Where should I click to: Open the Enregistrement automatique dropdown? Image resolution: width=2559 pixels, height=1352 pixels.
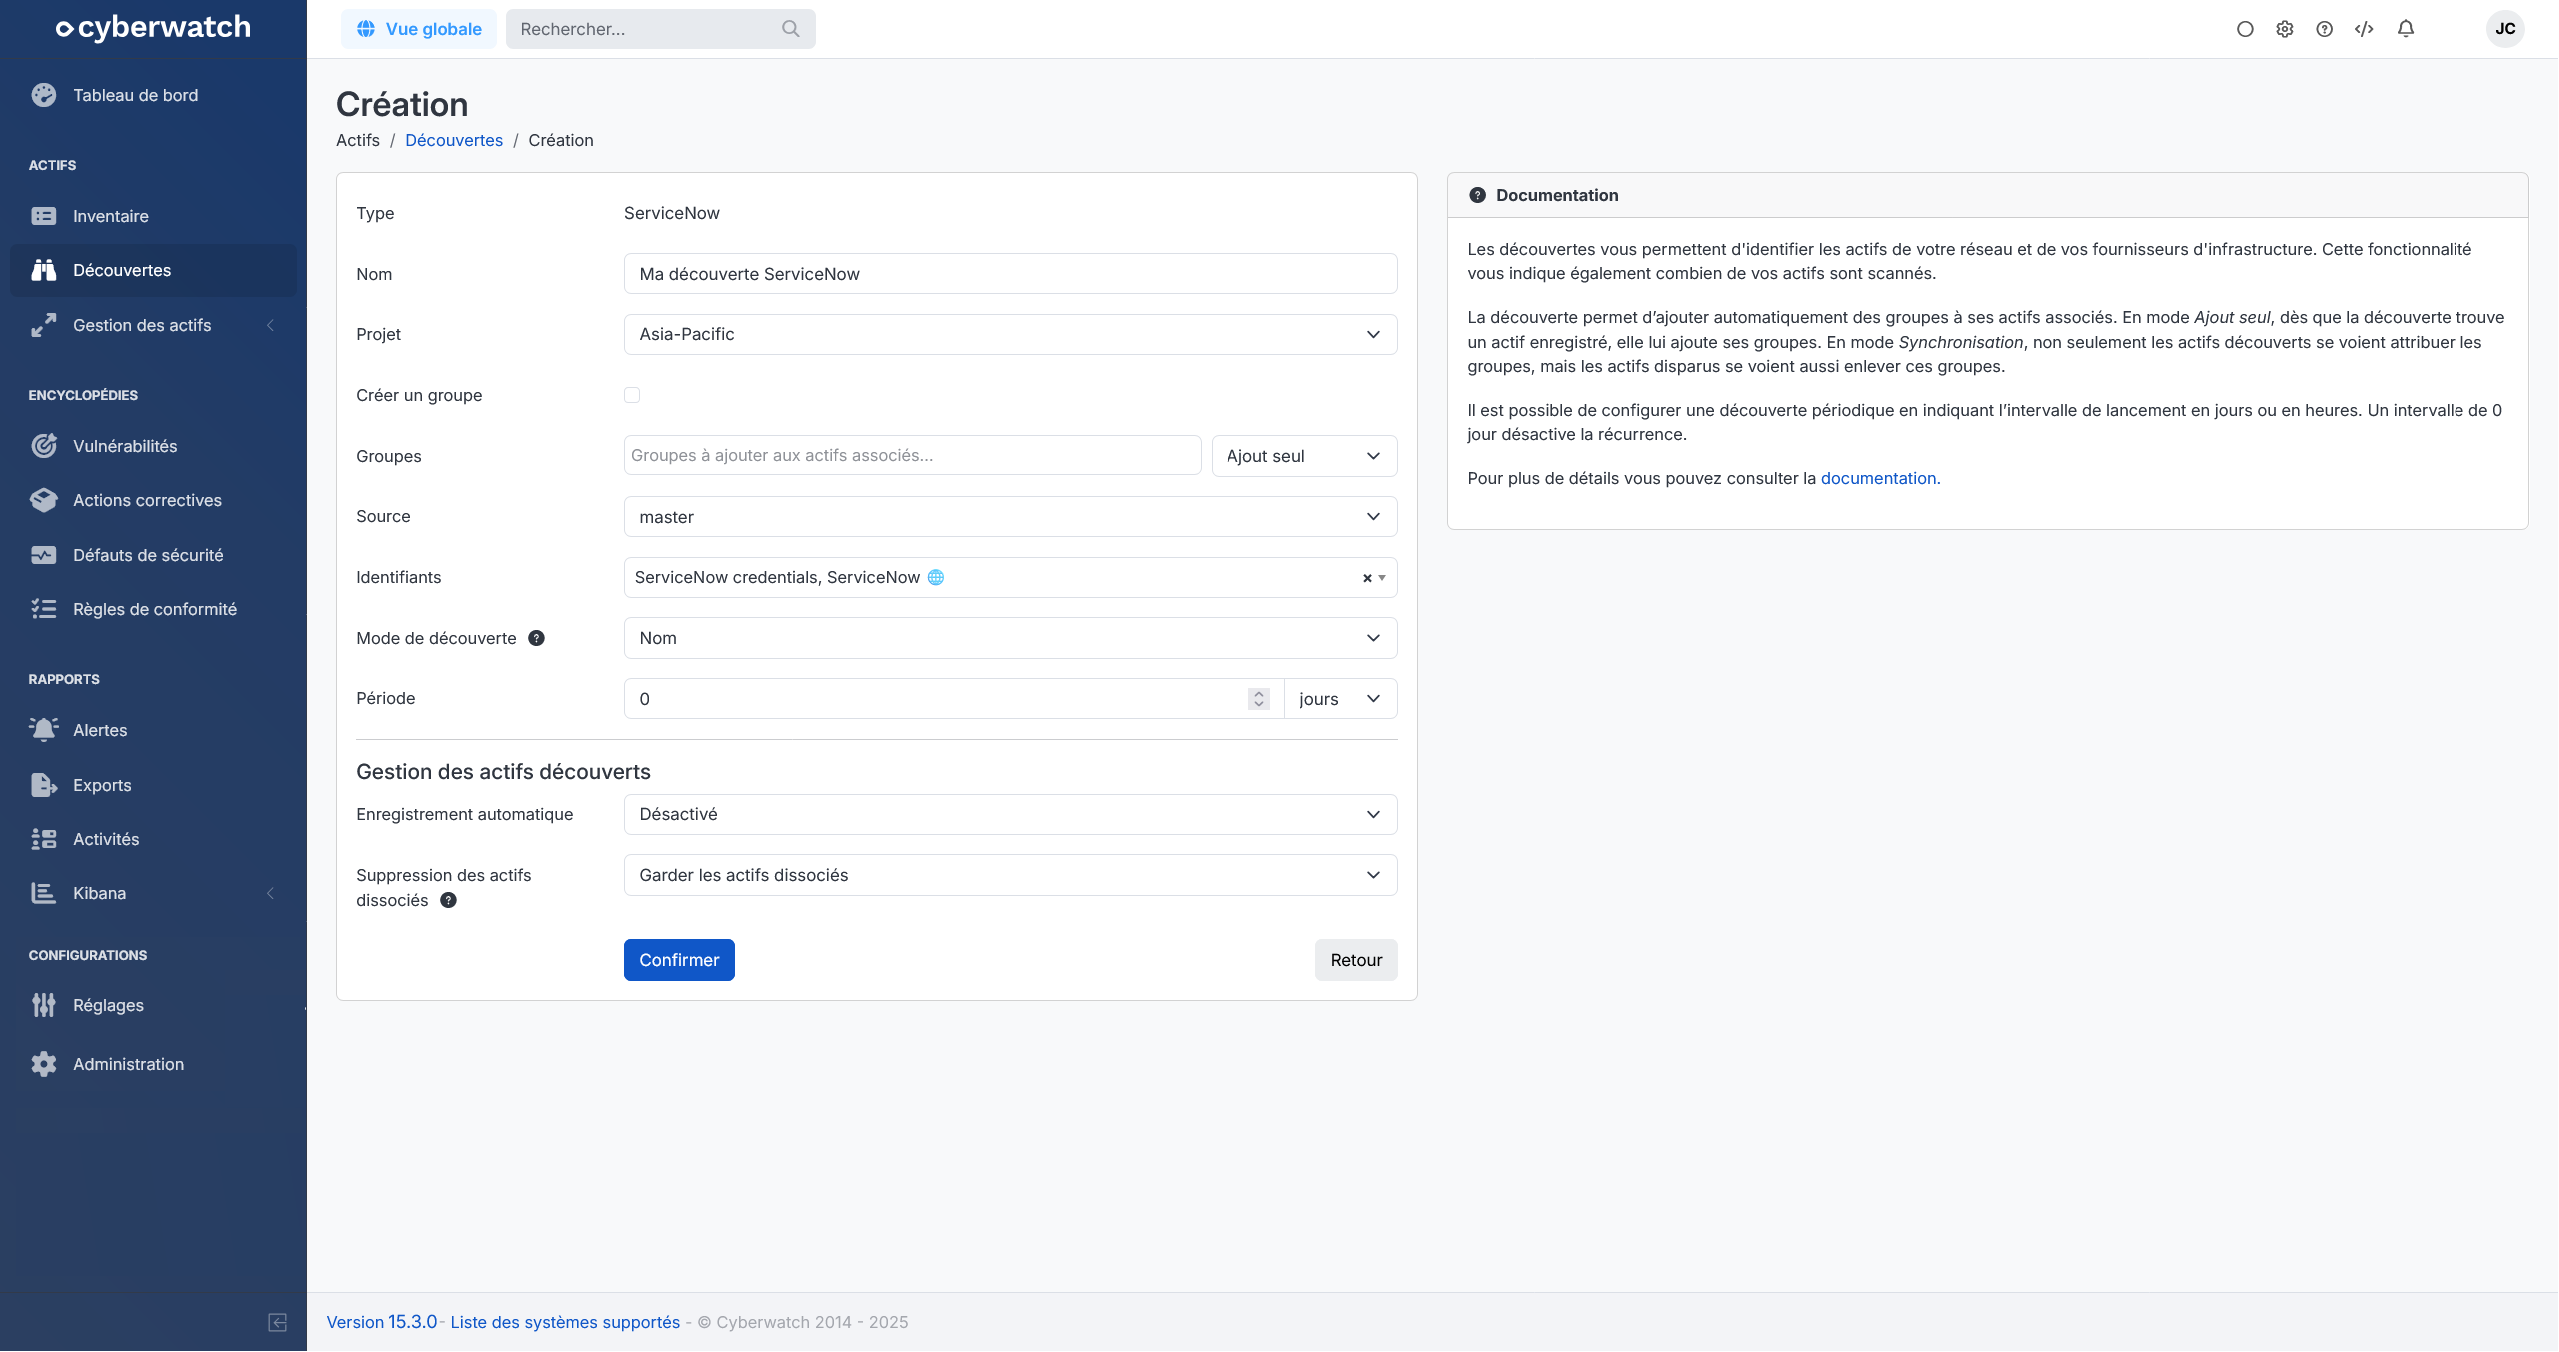pos(1010,814)
